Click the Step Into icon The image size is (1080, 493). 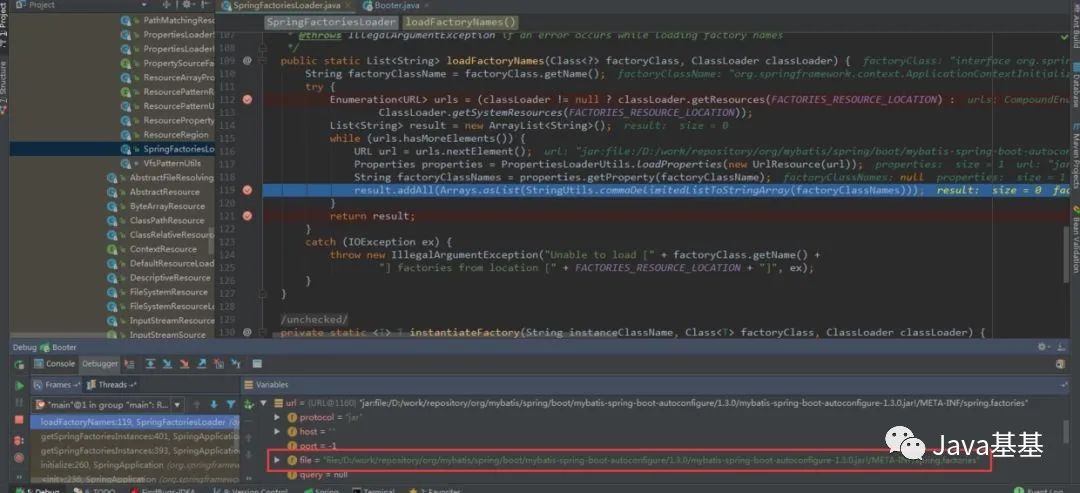point(167,364)
